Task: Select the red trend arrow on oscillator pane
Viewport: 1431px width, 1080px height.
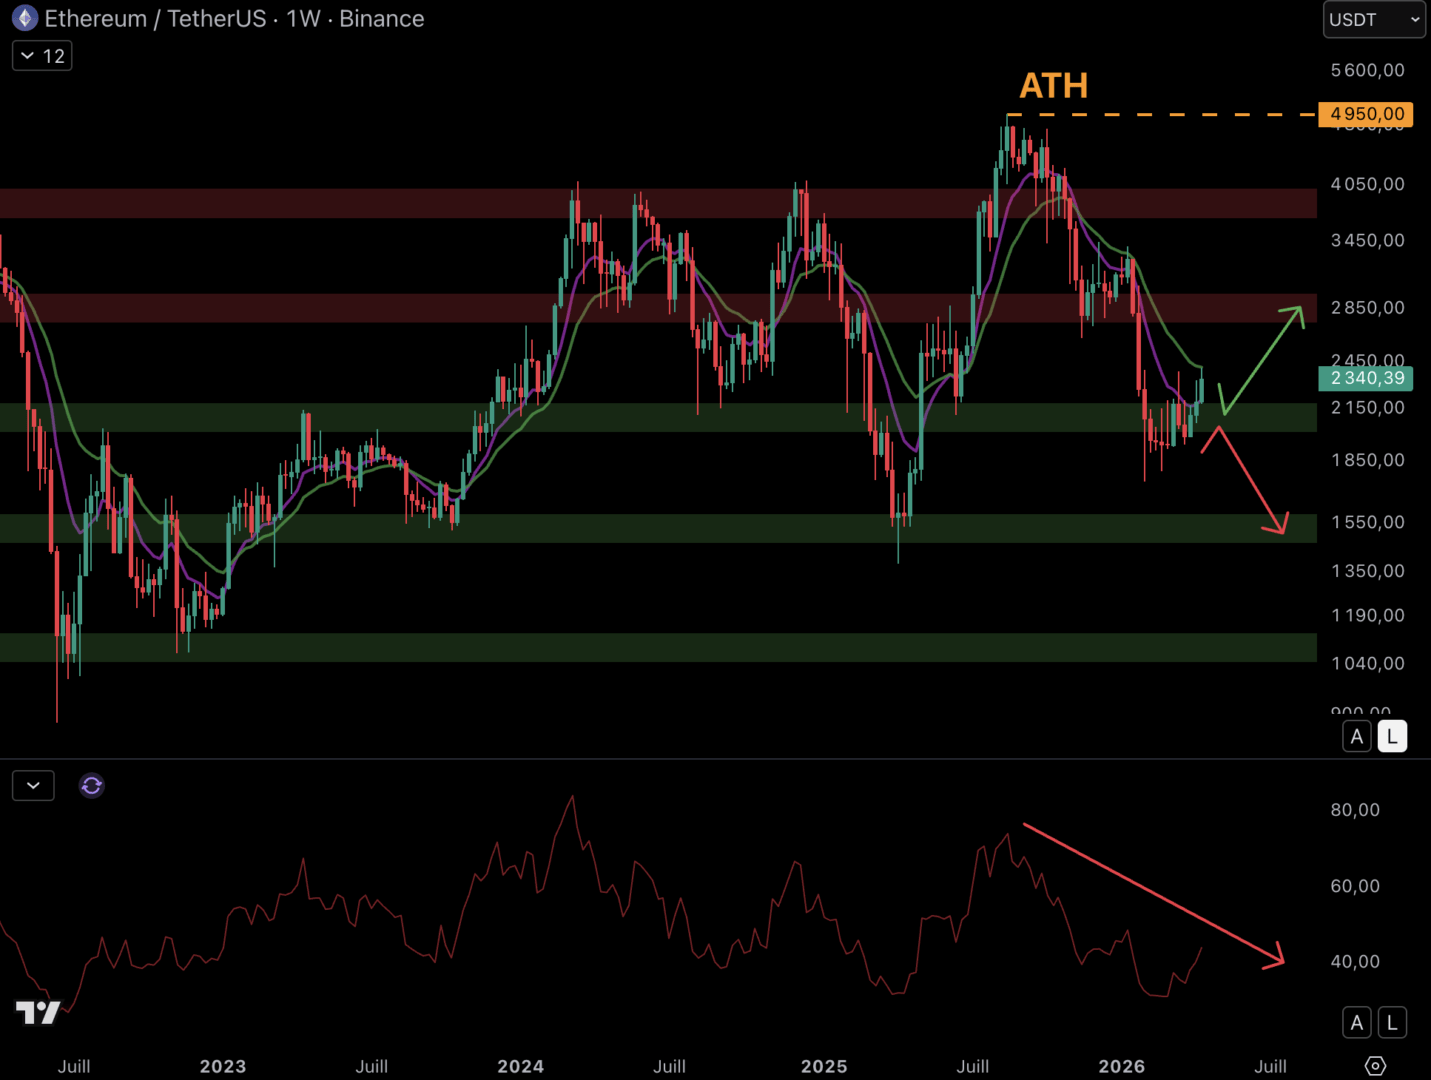Action: [1150, 893]
